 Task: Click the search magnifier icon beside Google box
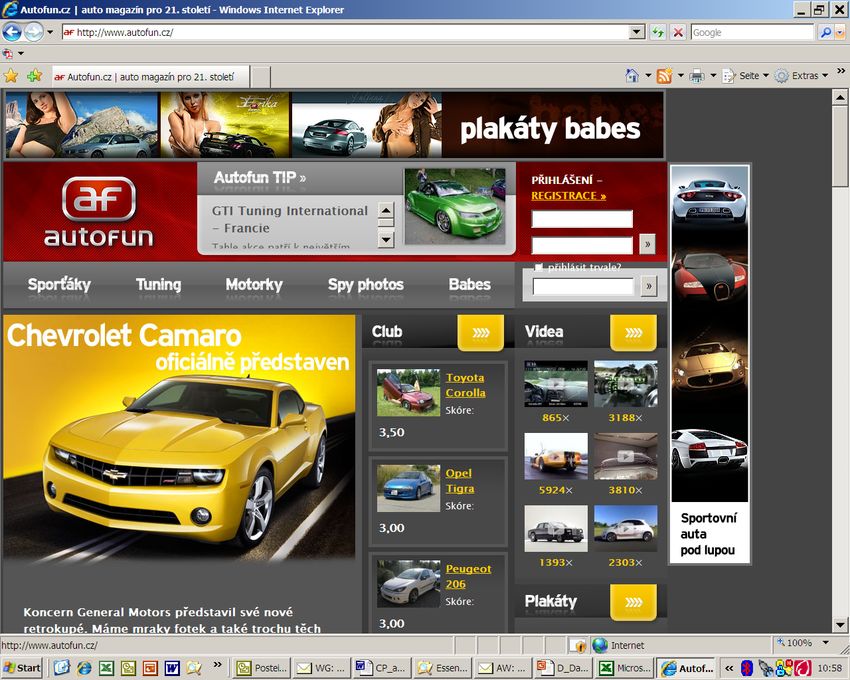[825, 32]
